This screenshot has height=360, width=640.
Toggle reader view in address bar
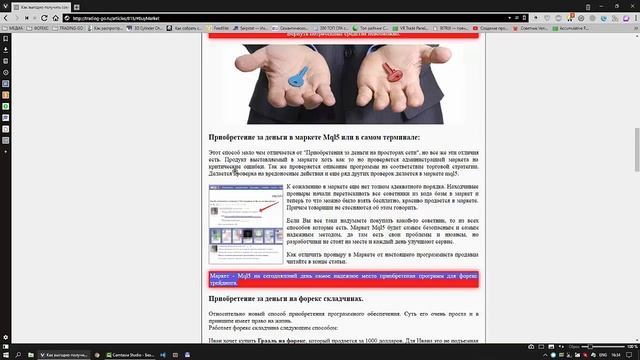click(x=517, y=18)
